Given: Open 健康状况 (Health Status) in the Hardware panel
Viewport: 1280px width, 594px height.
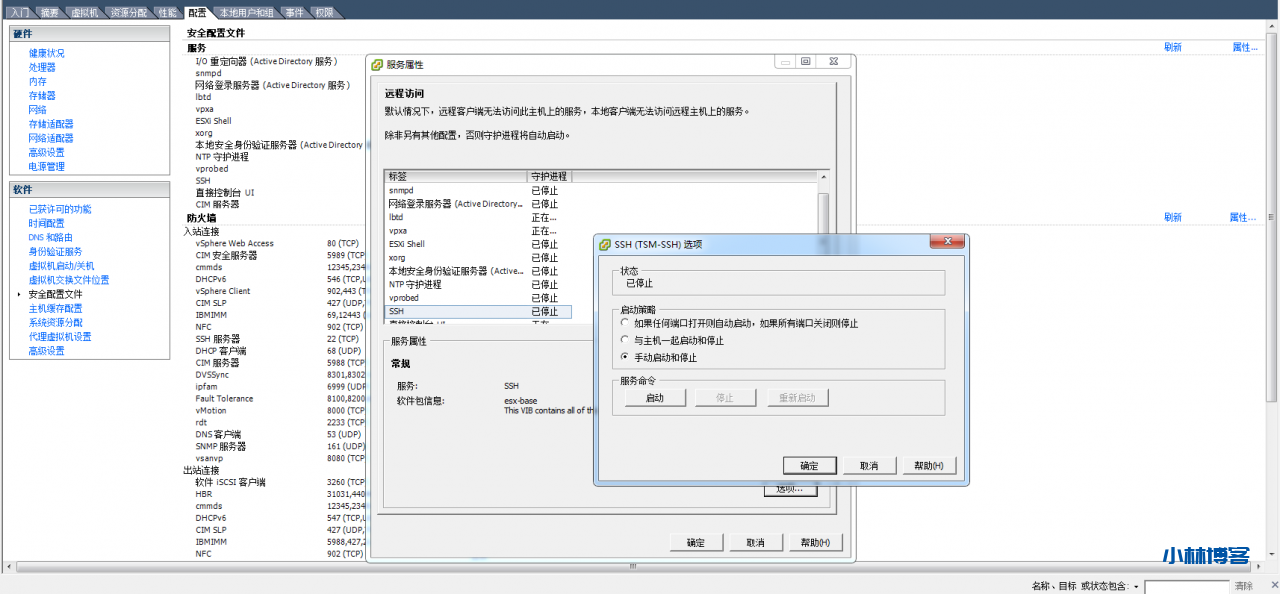Looking at the screenshot, I should (45, 52).
